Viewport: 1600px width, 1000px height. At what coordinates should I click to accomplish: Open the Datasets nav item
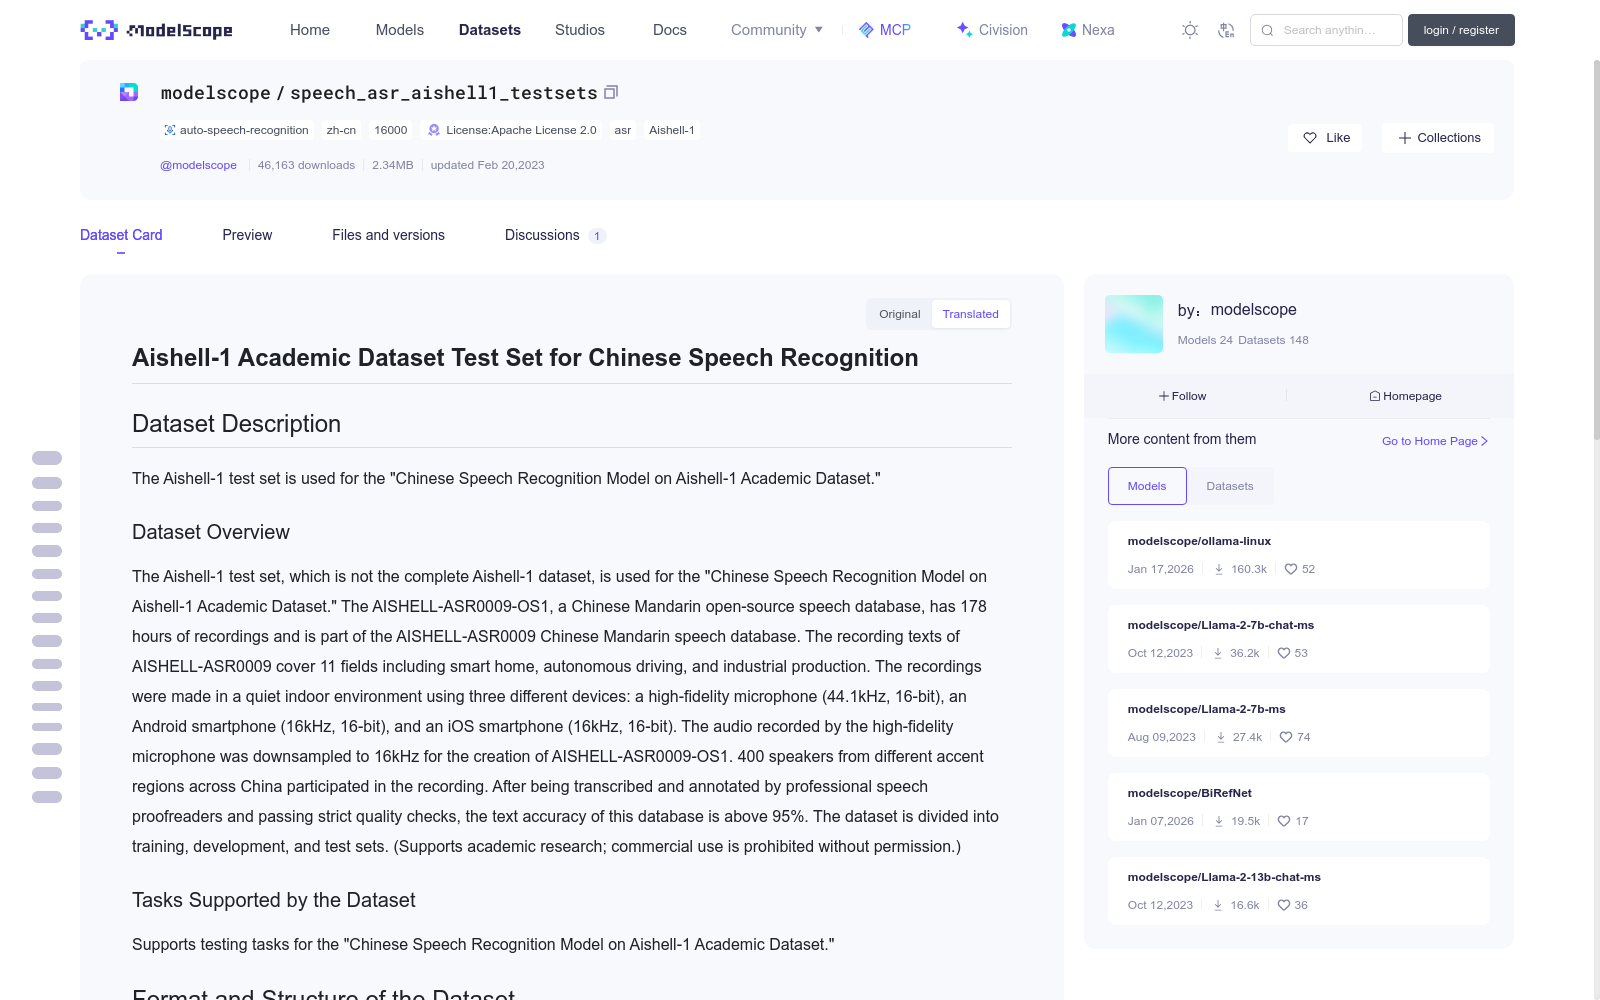(490, 30)
